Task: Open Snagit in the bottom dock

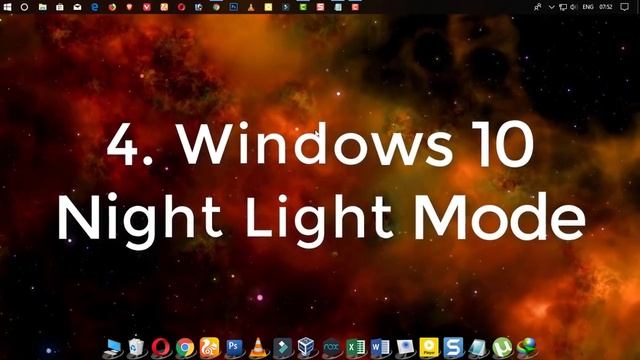Action: [x=453, y=348]
